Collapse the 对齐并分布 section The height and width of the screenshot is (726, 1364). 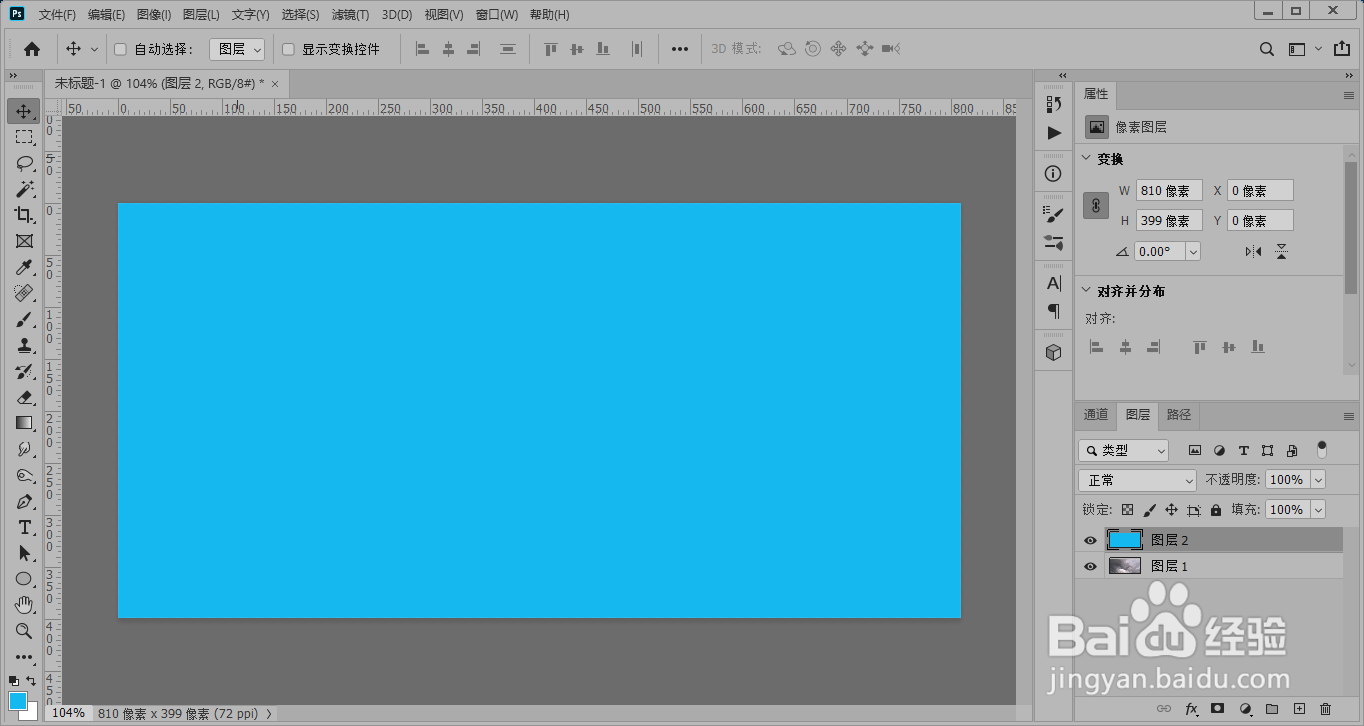1087,291
